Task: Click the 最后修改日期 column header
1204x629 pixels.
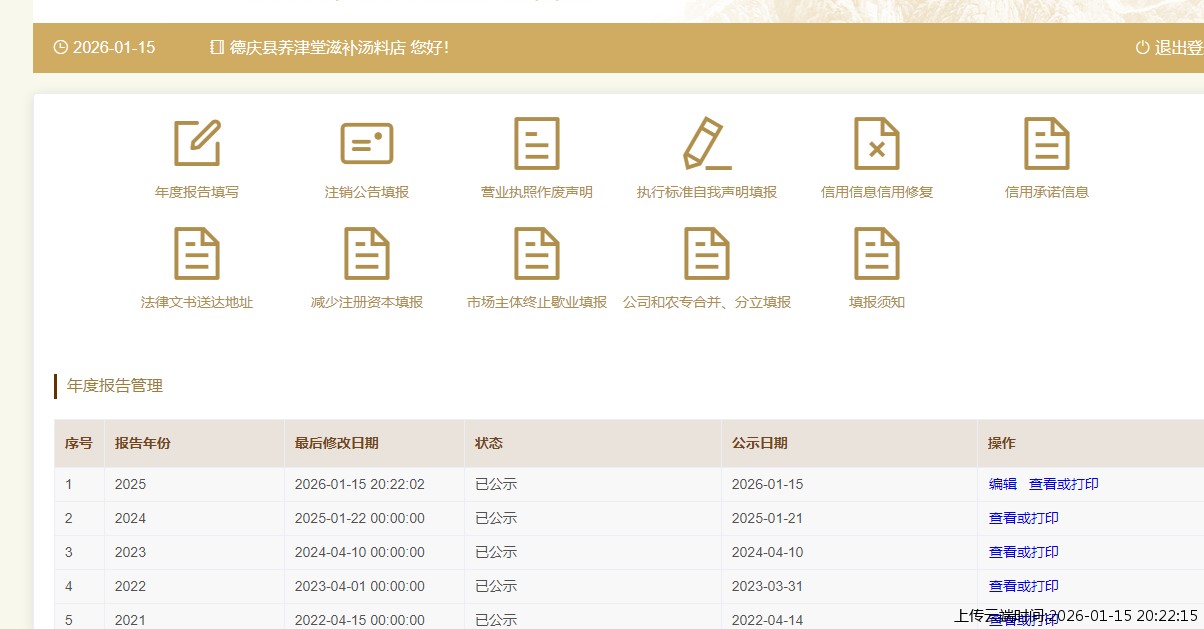Action: pyautogui.click(x=336, y=443)
